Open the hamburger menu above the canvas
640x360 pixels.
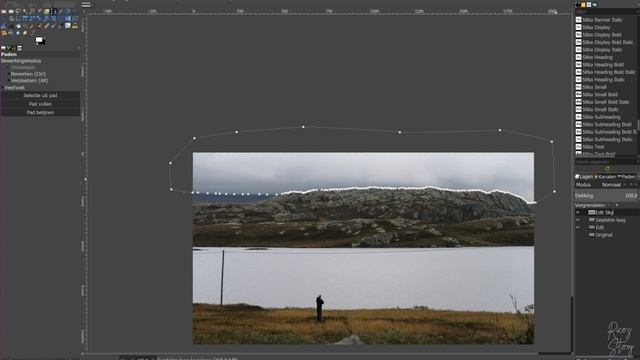coord(86,5)
